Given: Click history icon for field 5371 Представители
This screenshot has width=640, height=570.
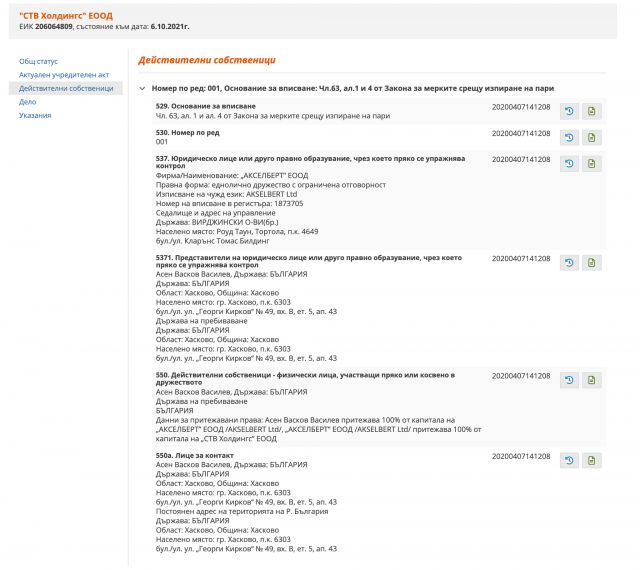Looking at the screenshot, I should tap(568, 263).
